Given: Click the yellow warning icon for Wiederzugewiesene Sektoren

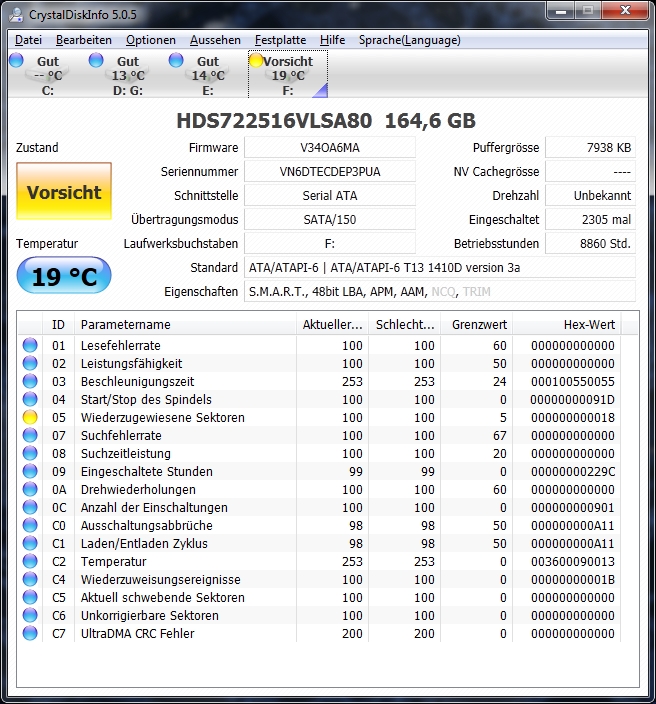Looking at the screenshot, I should (x=30, y=417).
